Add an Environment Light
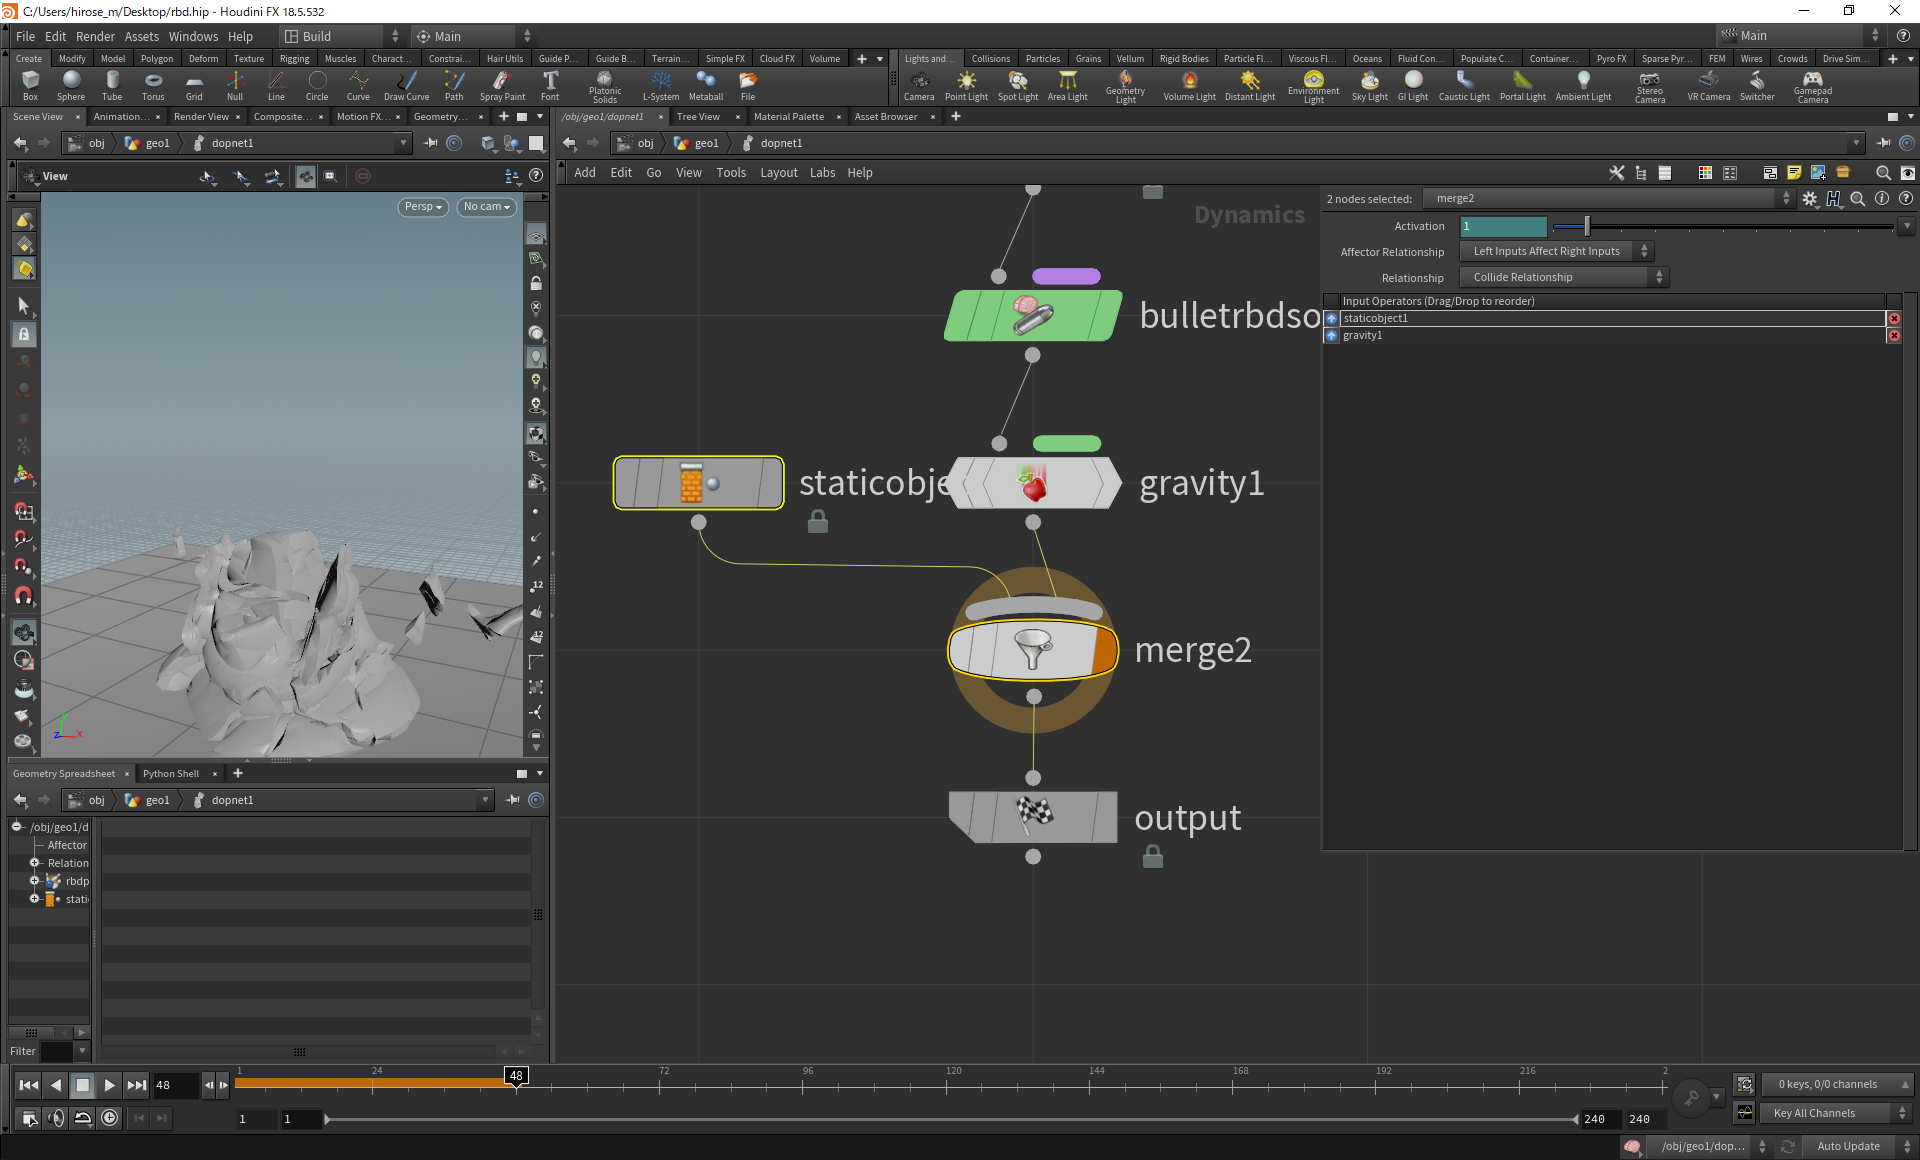Screen dimensions: 1920x1160 tap(1313, 87)
